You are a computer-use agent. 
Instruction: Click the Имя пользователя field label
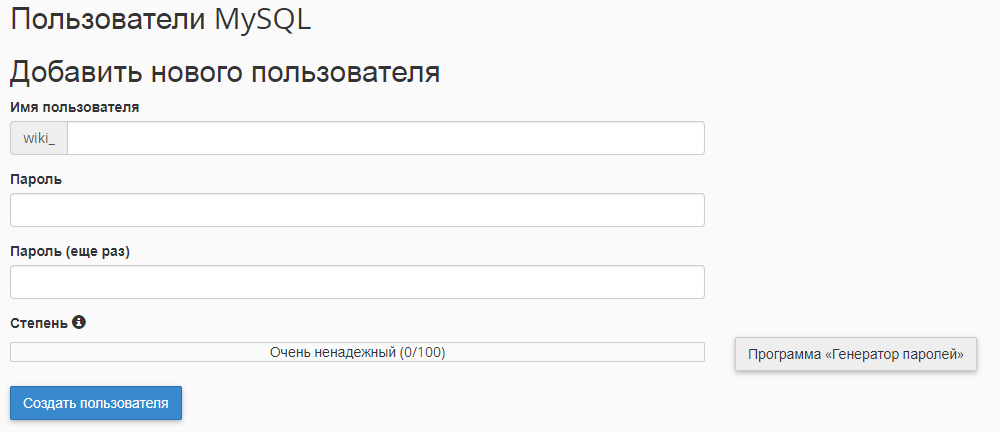(x=74, y=106)
